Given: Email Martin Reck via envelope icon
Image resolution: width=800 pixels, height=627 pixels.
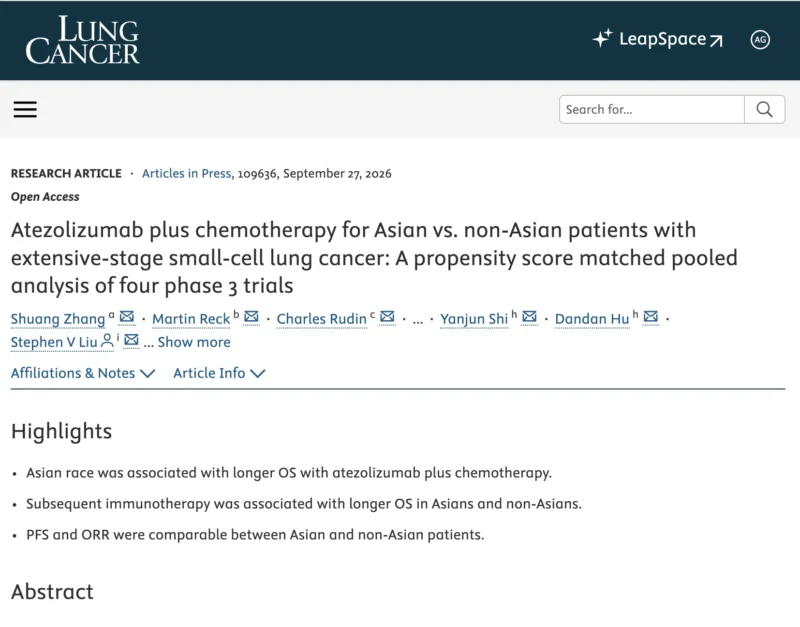Looking at the screenshot, I should click(x=251, y=317).
